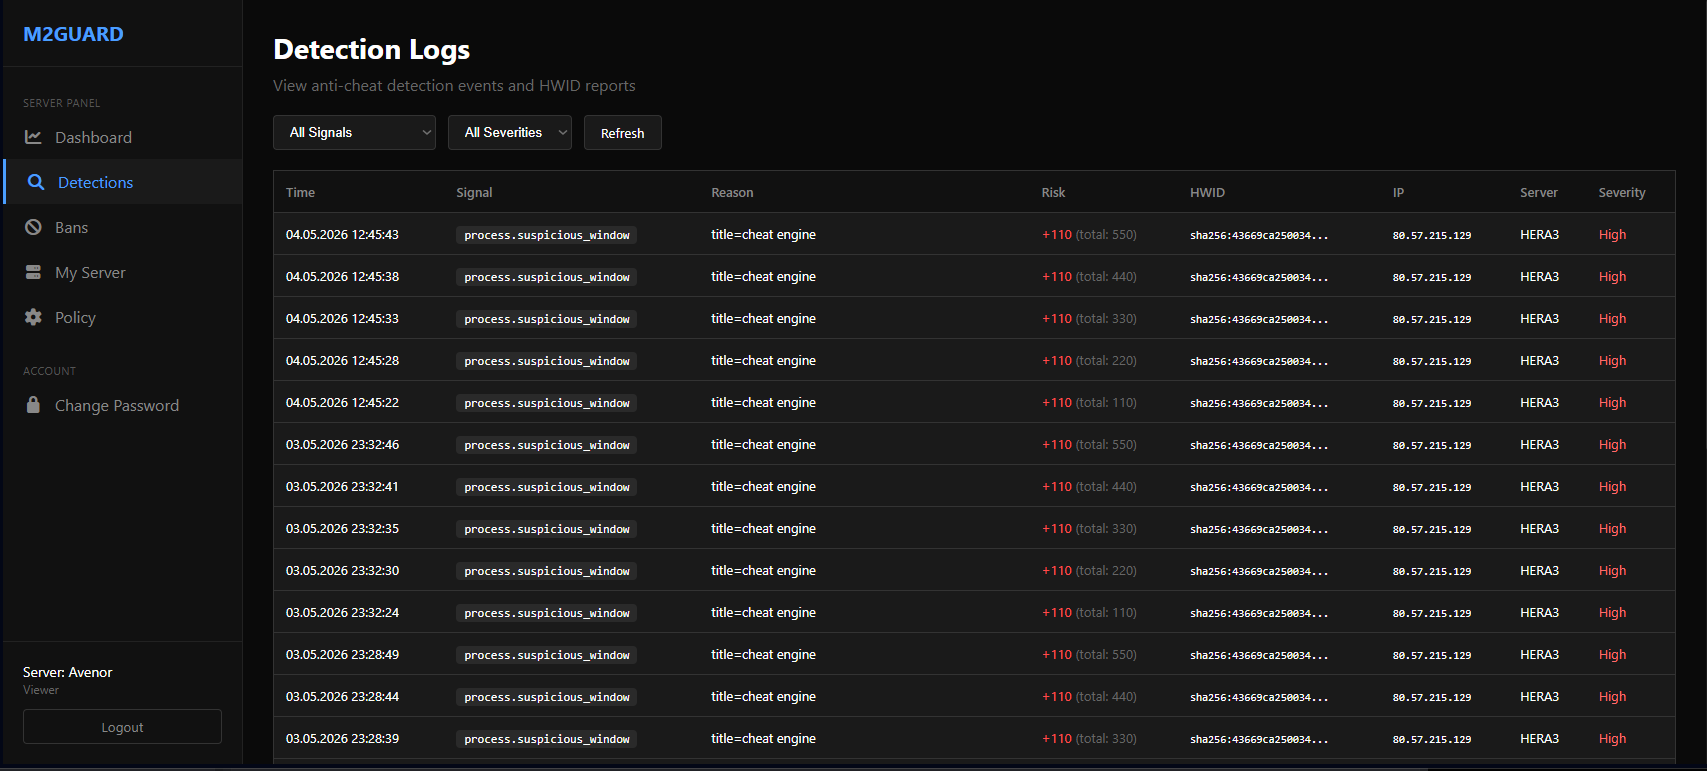Select timestamp 03.05.2026 23:32:41
The height and width of the screenshot is (771, 1707).
pyautogui.click(x=342, y=486)
